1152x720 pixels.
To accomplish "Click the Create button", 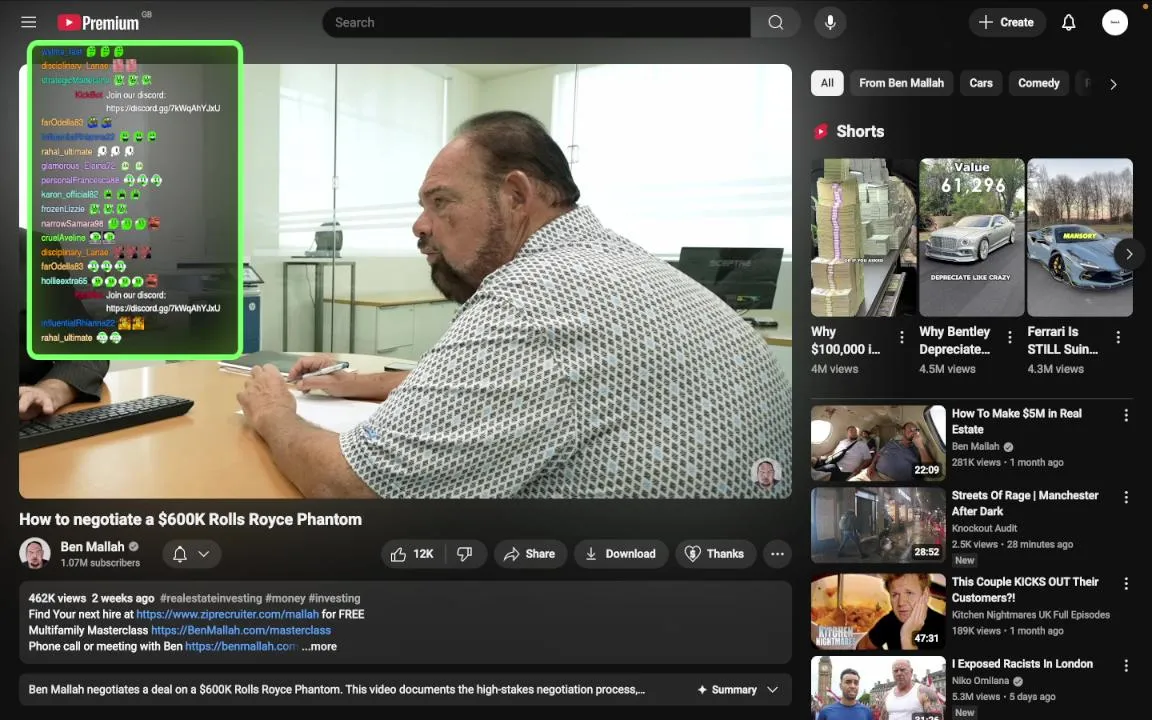I will [1007, 22].
